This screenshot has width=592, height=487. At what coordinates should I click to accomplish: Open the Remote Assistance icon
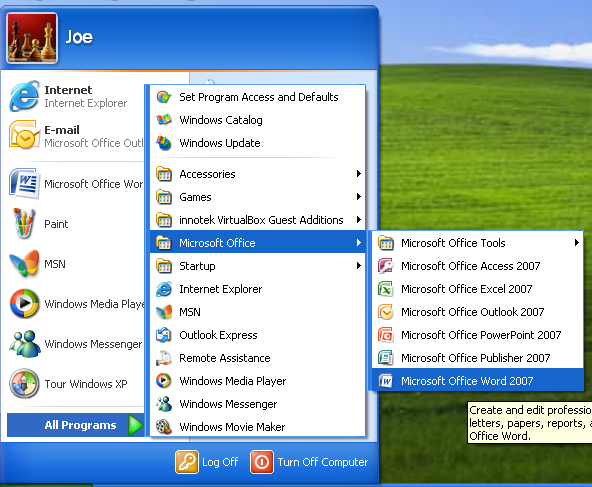tap(164, 358)
